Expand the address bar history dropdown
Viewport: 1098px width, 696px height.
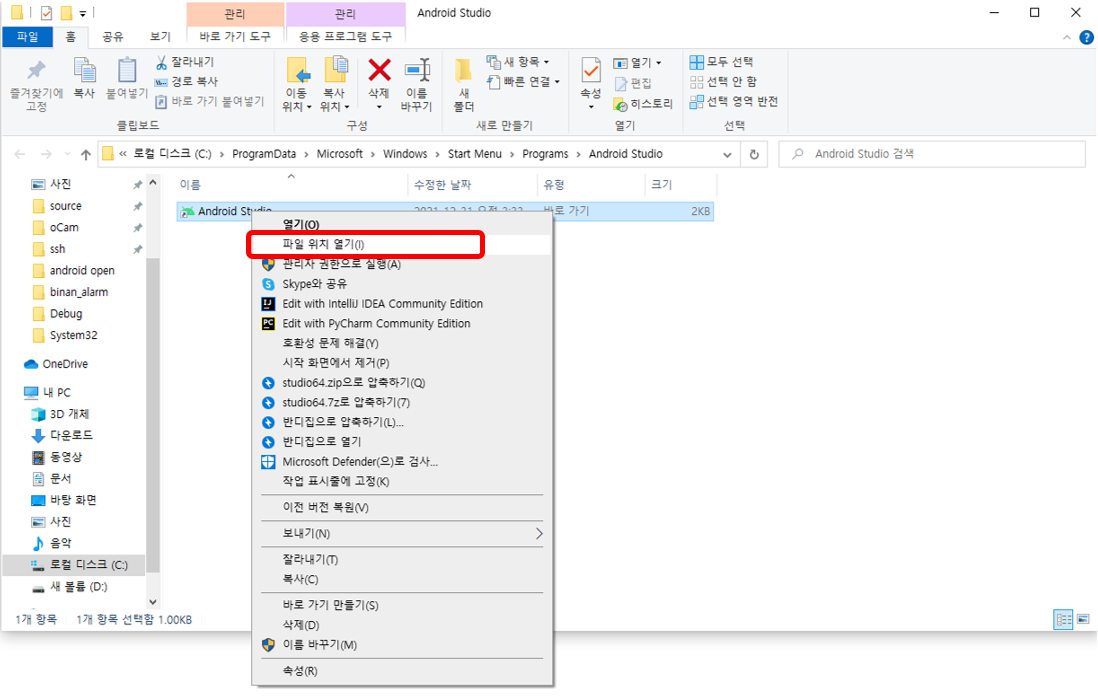point(728,155)
